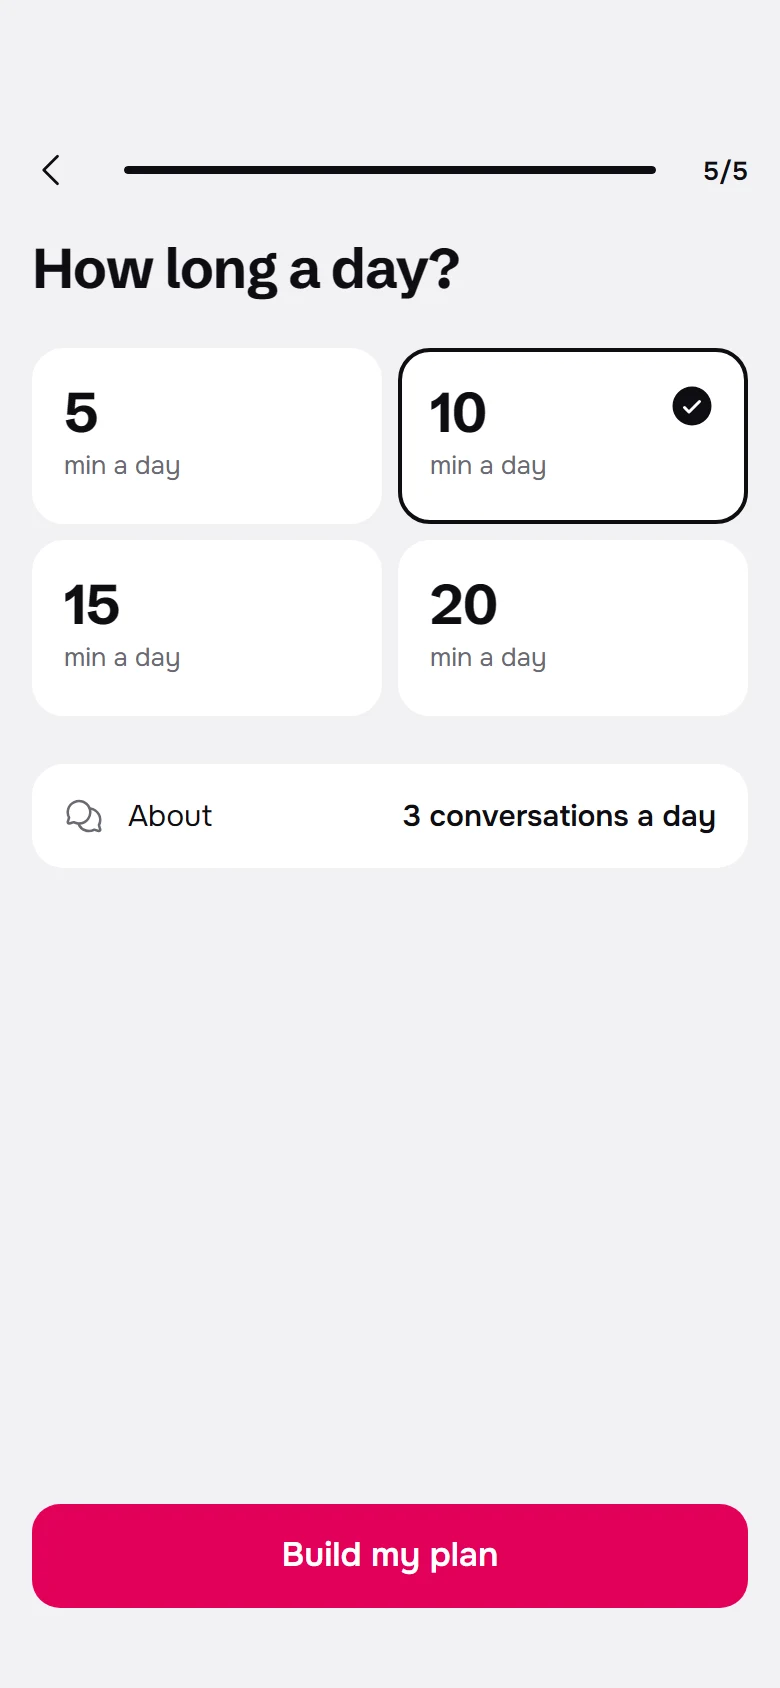Tap 'min a day' label beneath the 15
Viewport: 780px width, 1688px height.
point(122,658)
